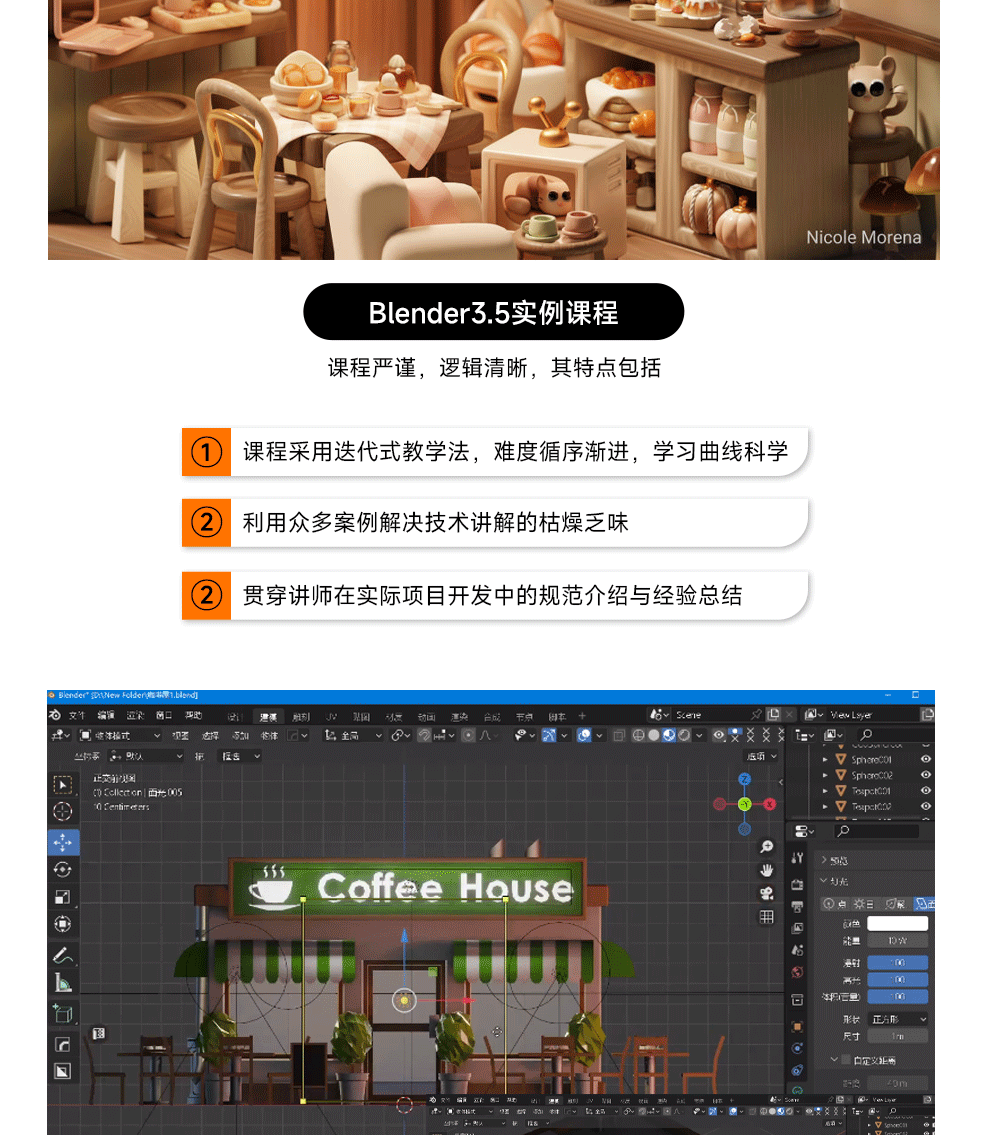Open the 文件 menu
This screenshot has width=988, height=1135.
pos(76,715)
